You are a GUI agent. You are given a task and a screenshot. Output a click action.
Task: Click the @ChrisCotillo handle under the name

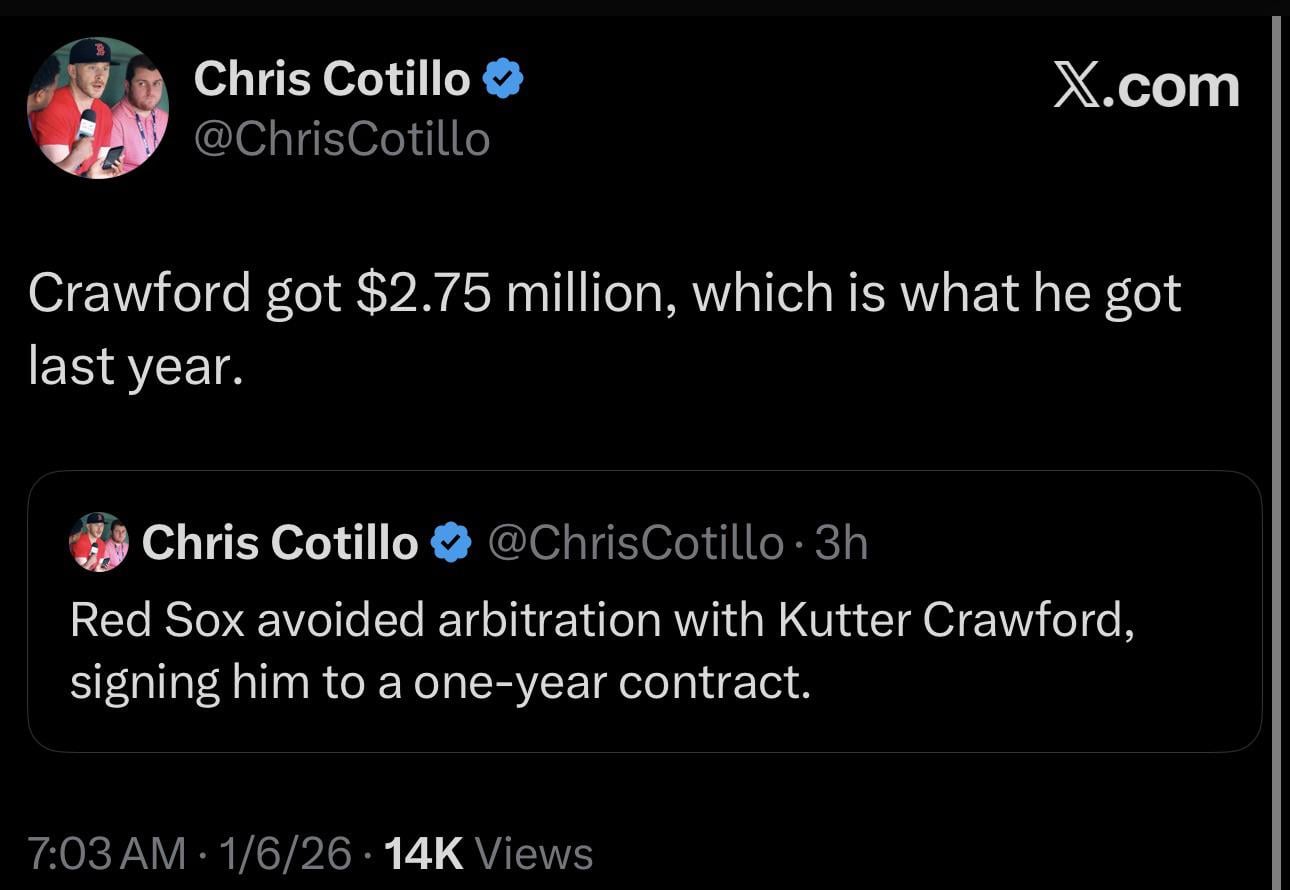342,139
